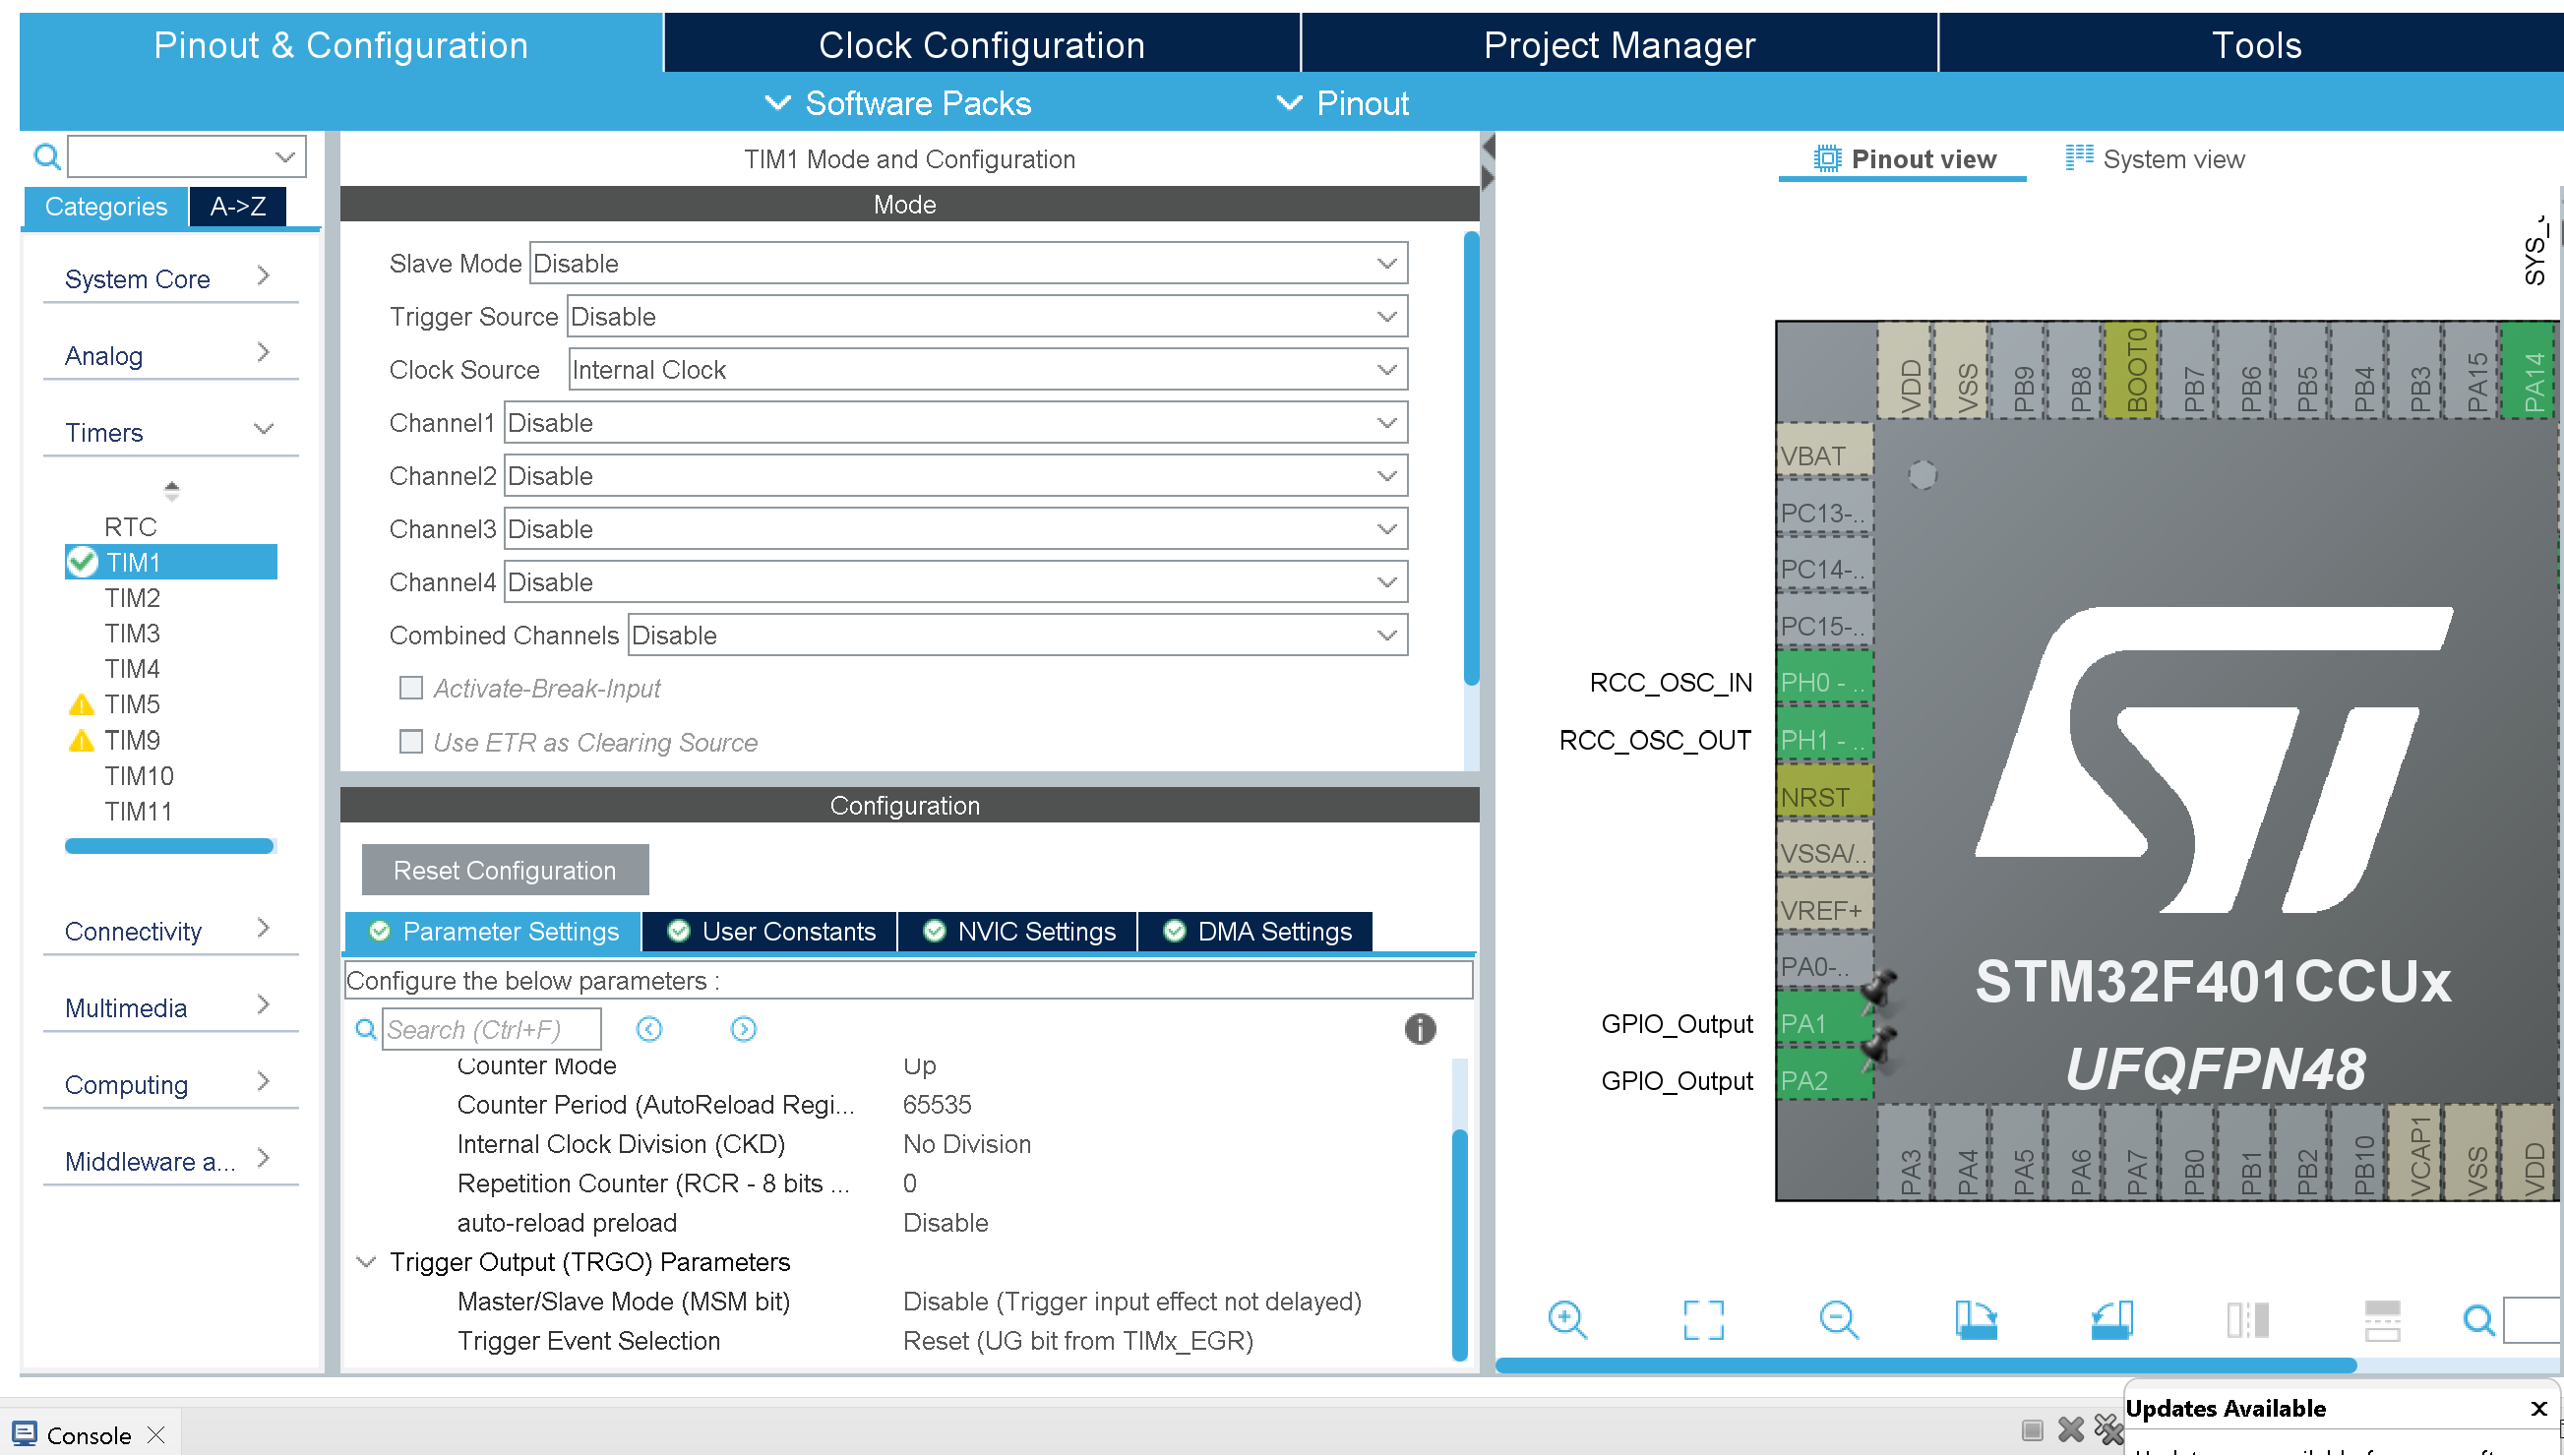Click the TIM9 warning icon
The height and width of the screenshot is (1456, 2564).
[81, 741]
